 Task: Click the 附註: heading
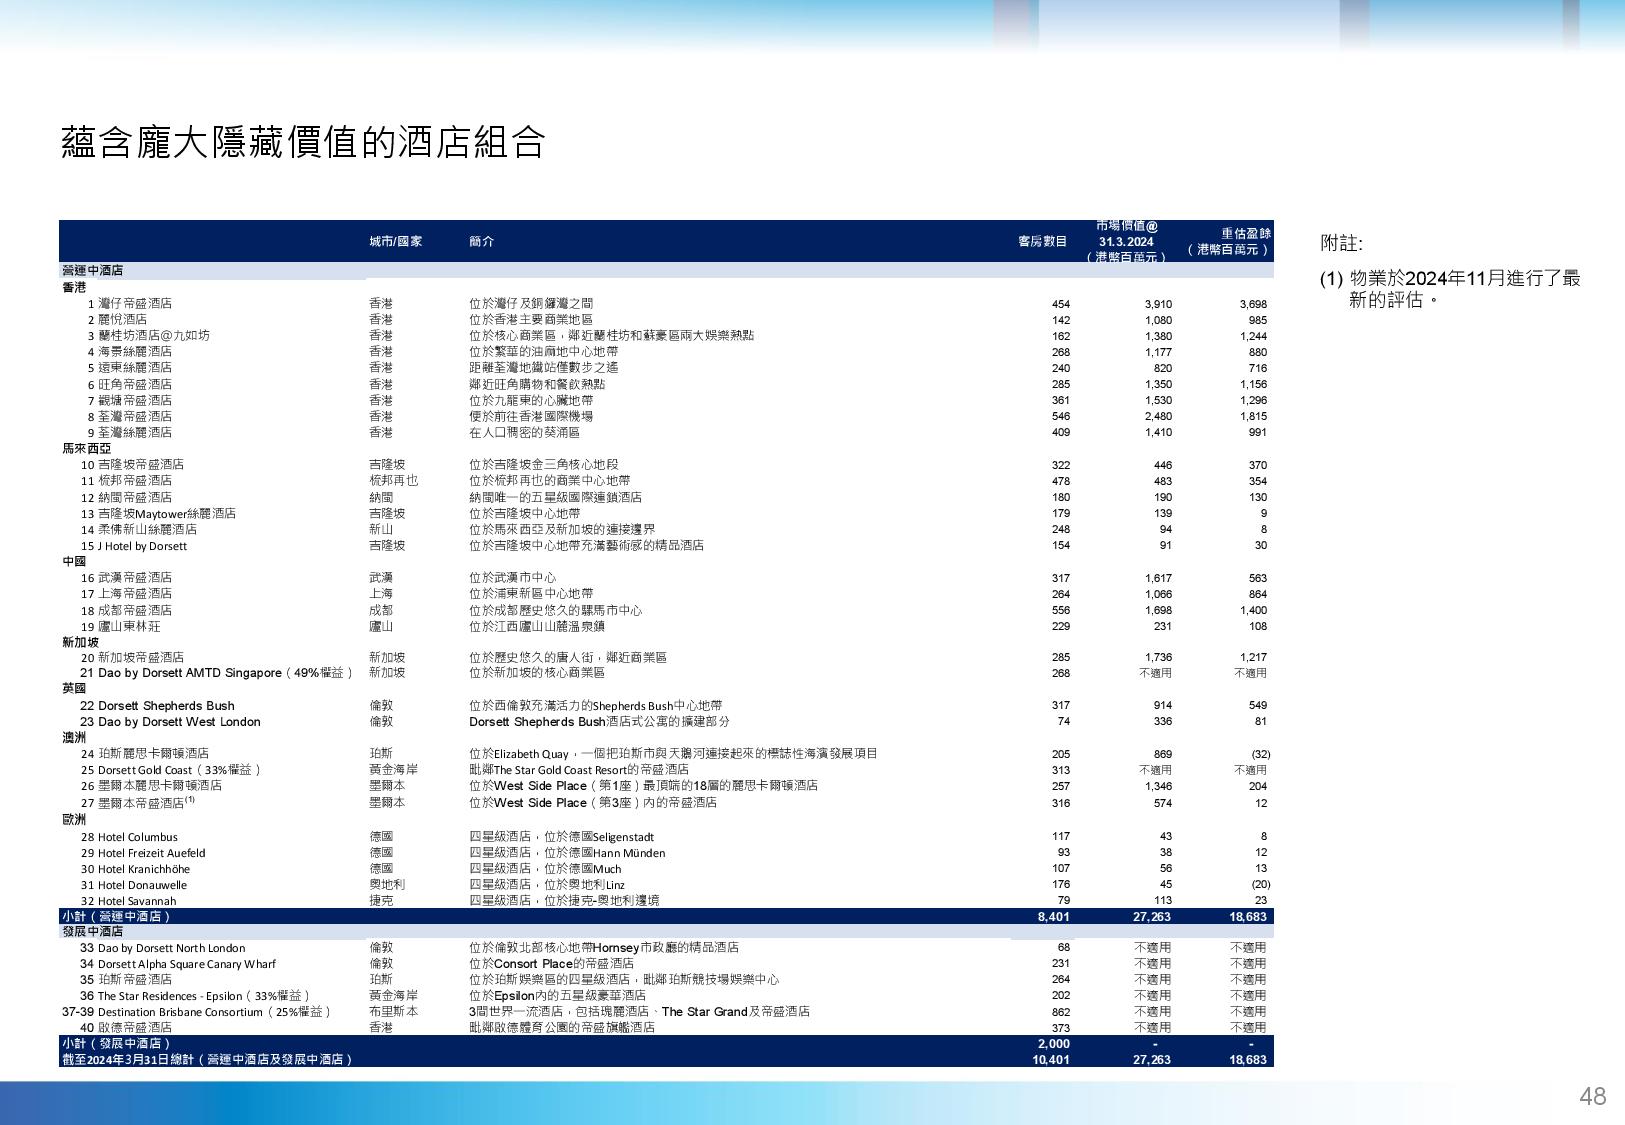tap(1341, 243)
